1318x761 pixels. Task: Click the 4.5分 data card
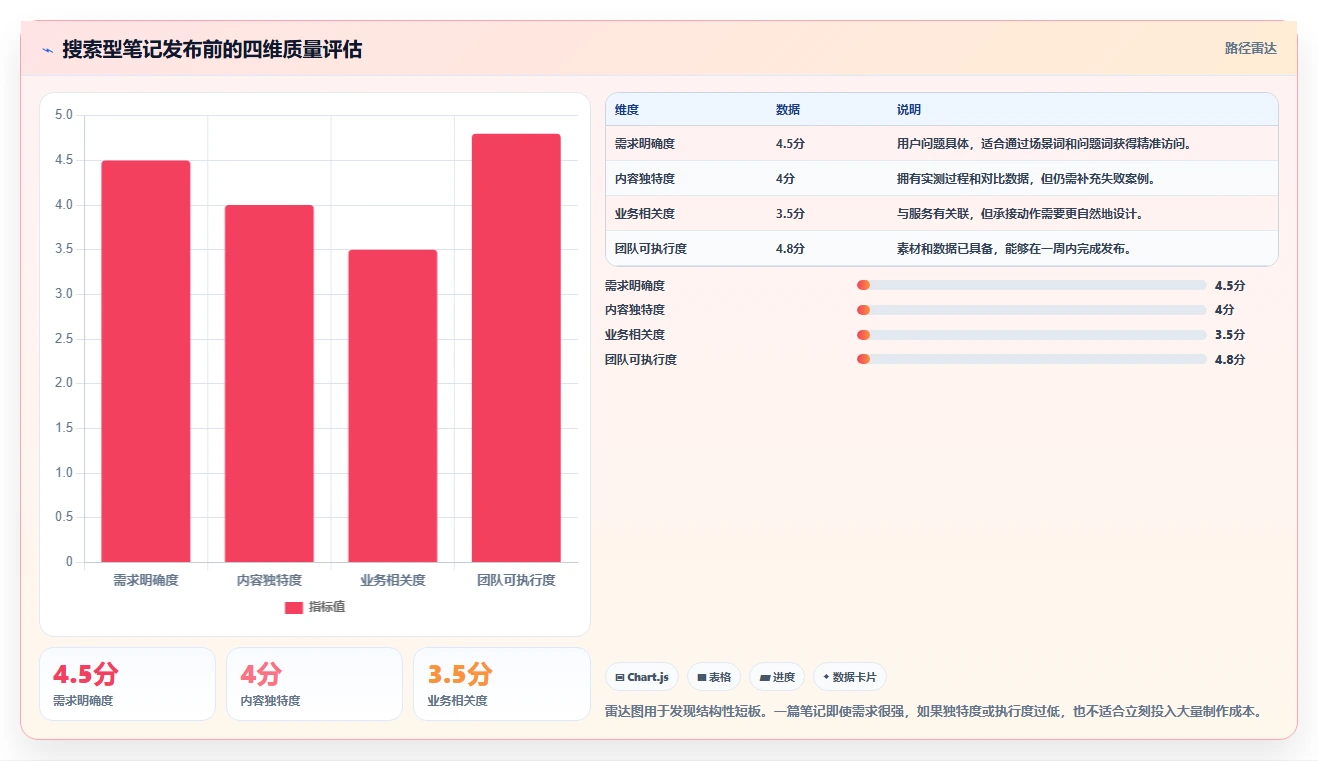127,684
